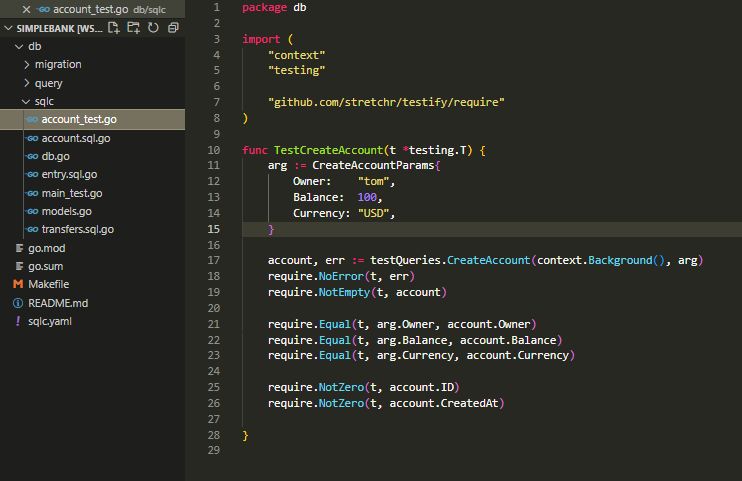Click the account_test.go entry in open editors

click(90, 9)
